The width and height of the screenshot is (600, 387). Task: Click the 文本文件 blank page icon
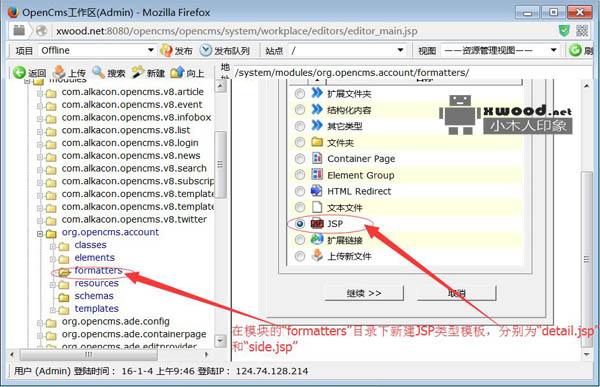click(x=317, y=207)
